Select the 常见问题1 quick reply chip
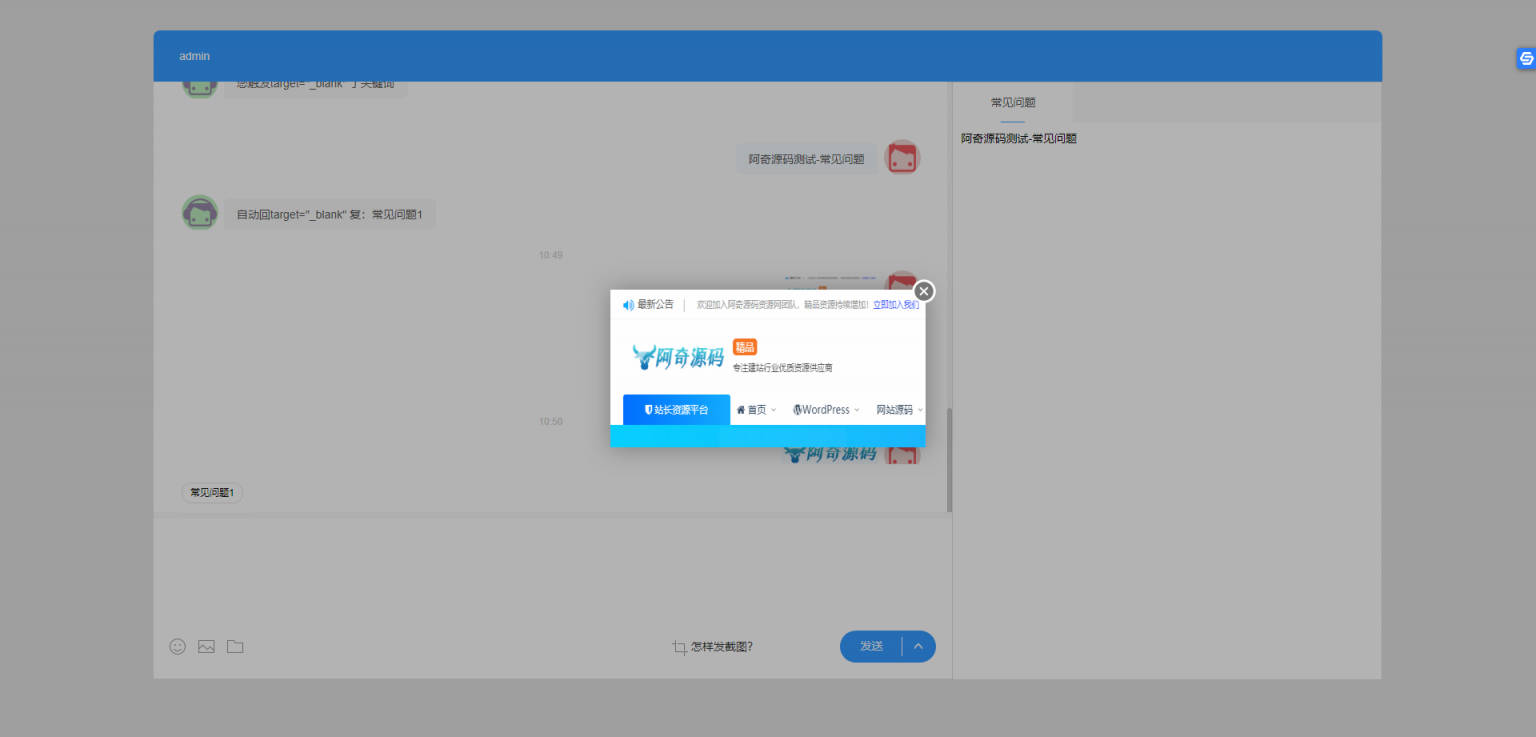This screenshot has width=1536, height=737. 212,493
